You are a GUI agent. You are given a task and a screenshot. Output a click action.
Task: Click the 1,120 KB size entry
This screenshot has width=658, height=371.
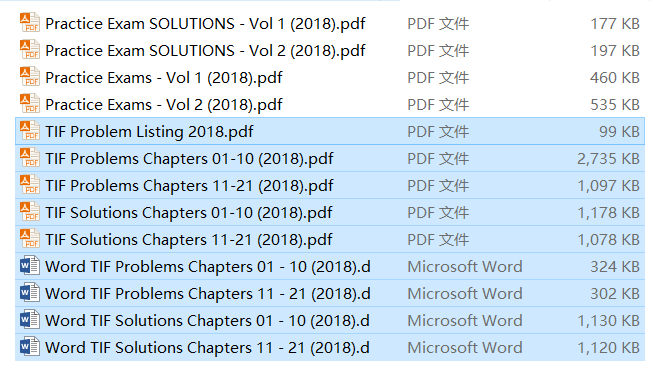coord(608,347)
